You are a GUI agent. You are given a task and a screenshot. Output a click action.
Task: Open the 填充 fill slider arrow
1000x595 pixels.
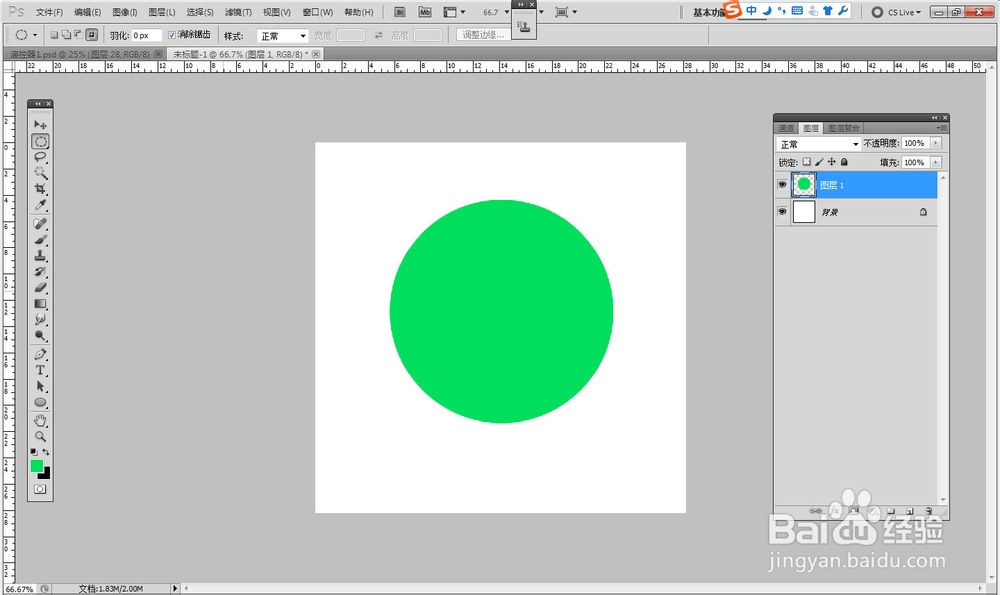(x=936, y=163)
